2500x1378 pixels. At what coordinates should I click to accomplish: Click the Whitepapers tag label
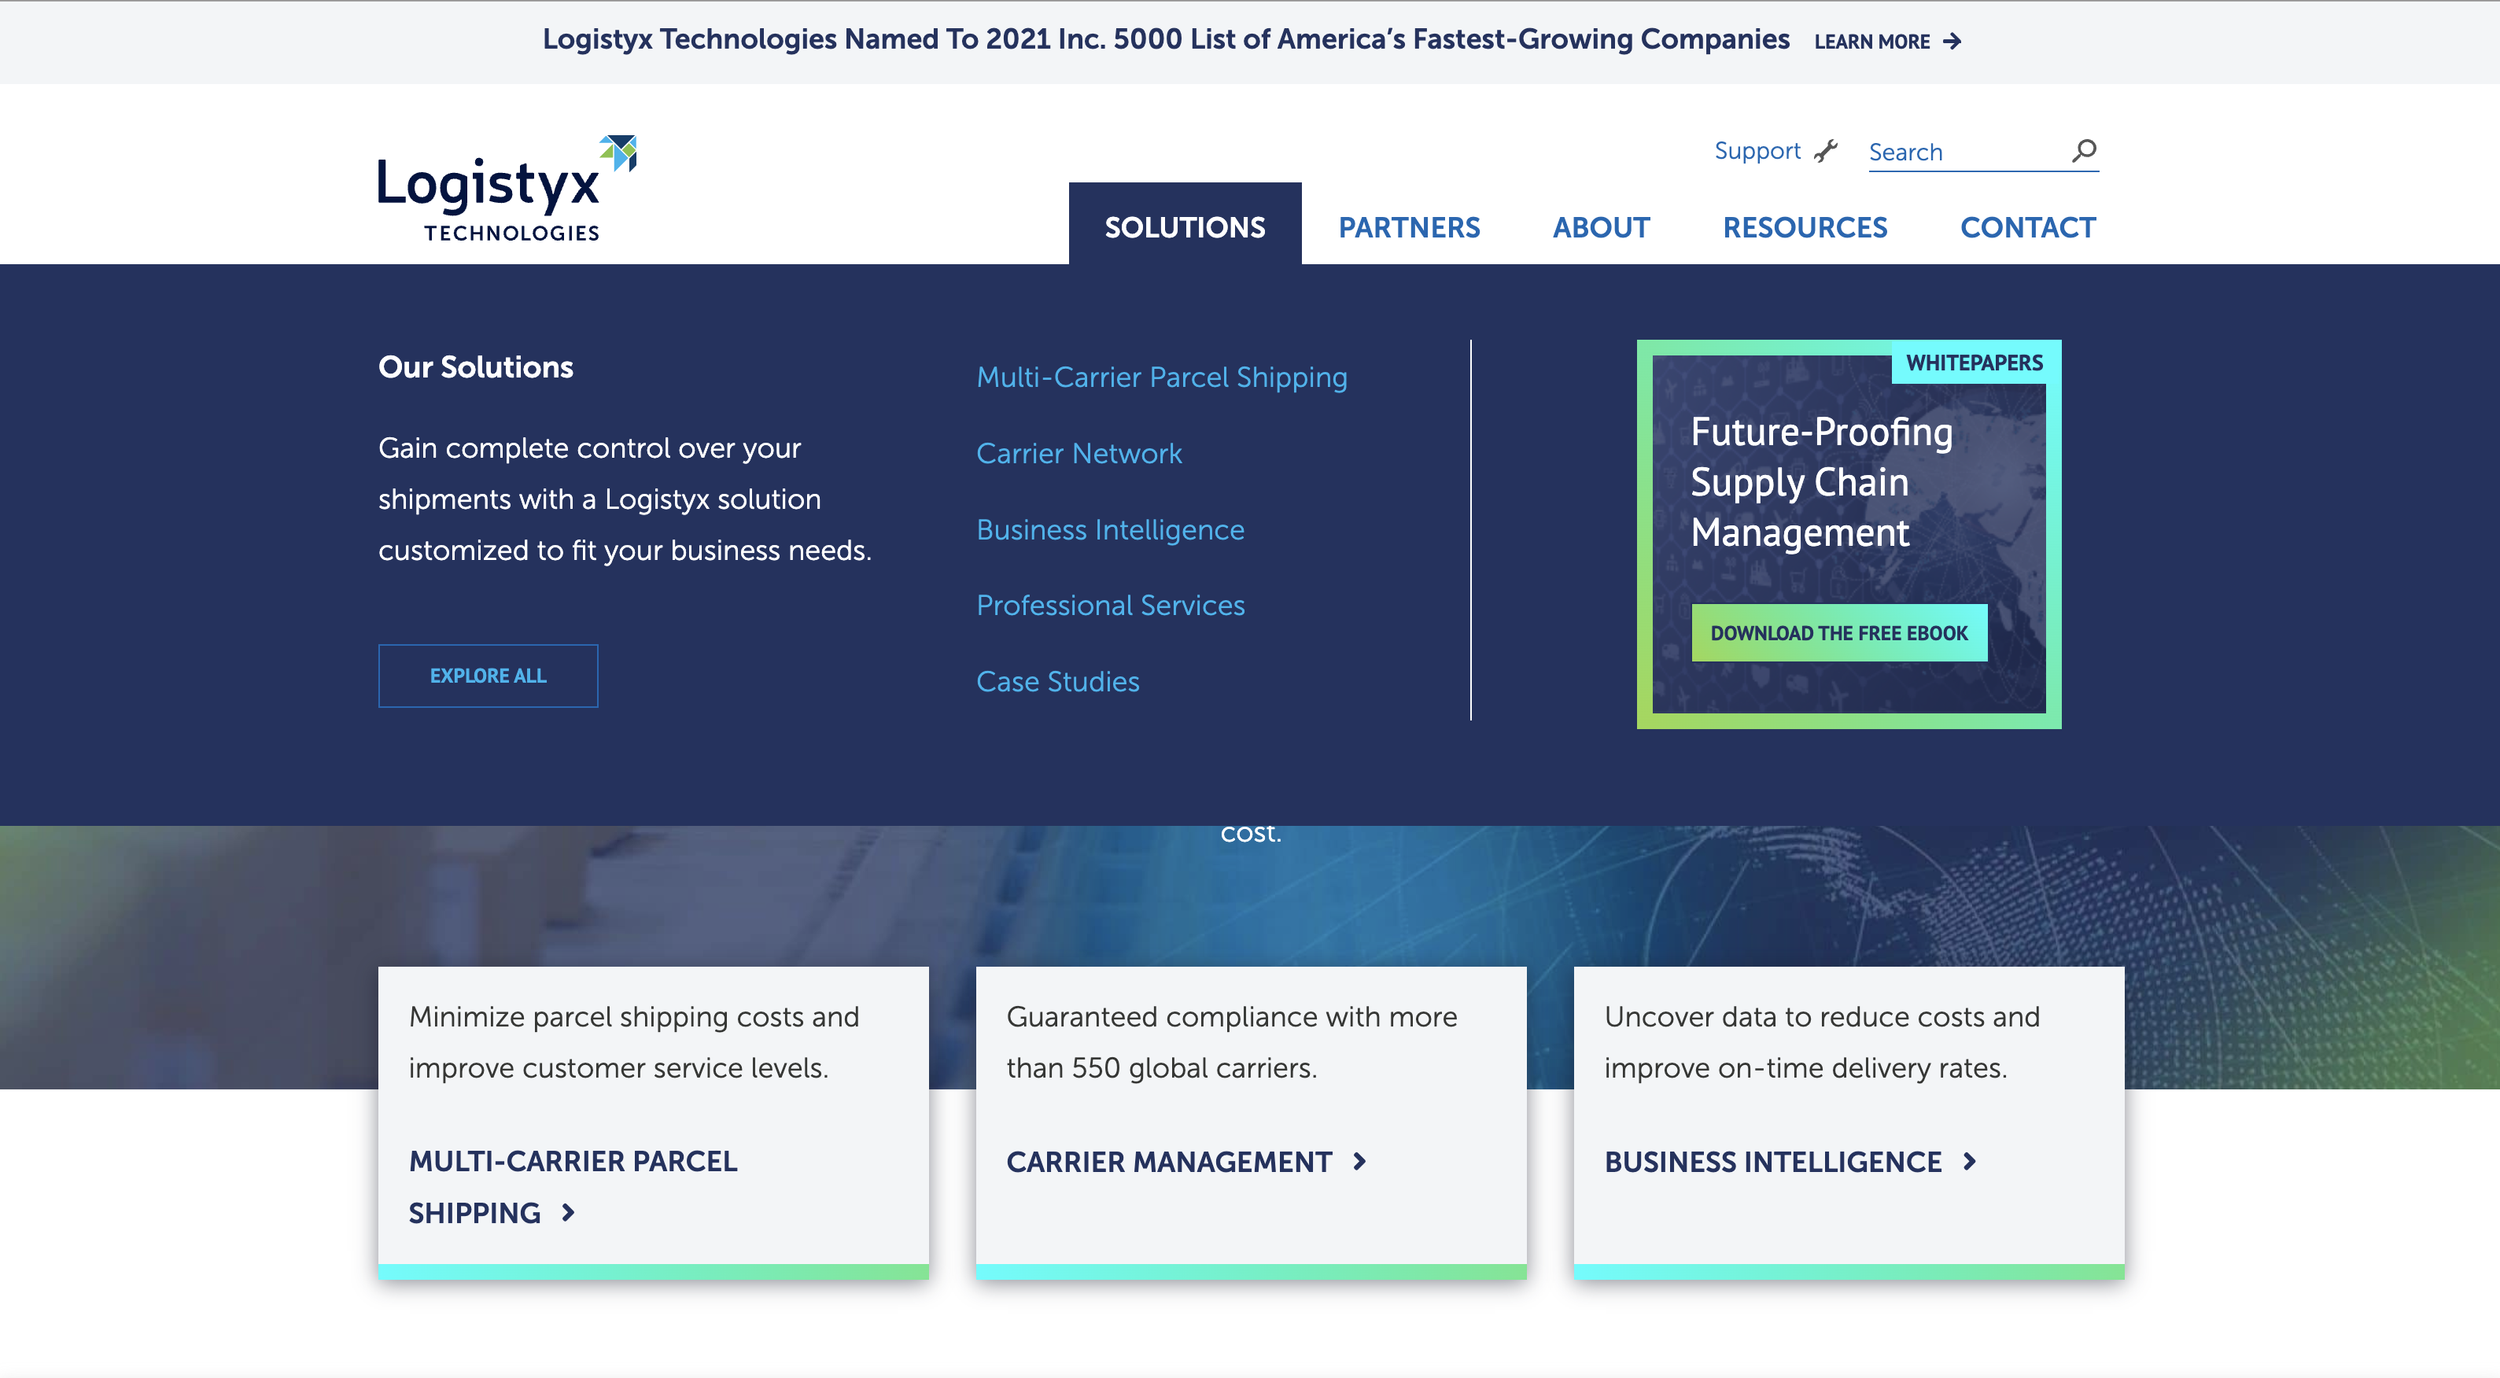point(1974,363)
